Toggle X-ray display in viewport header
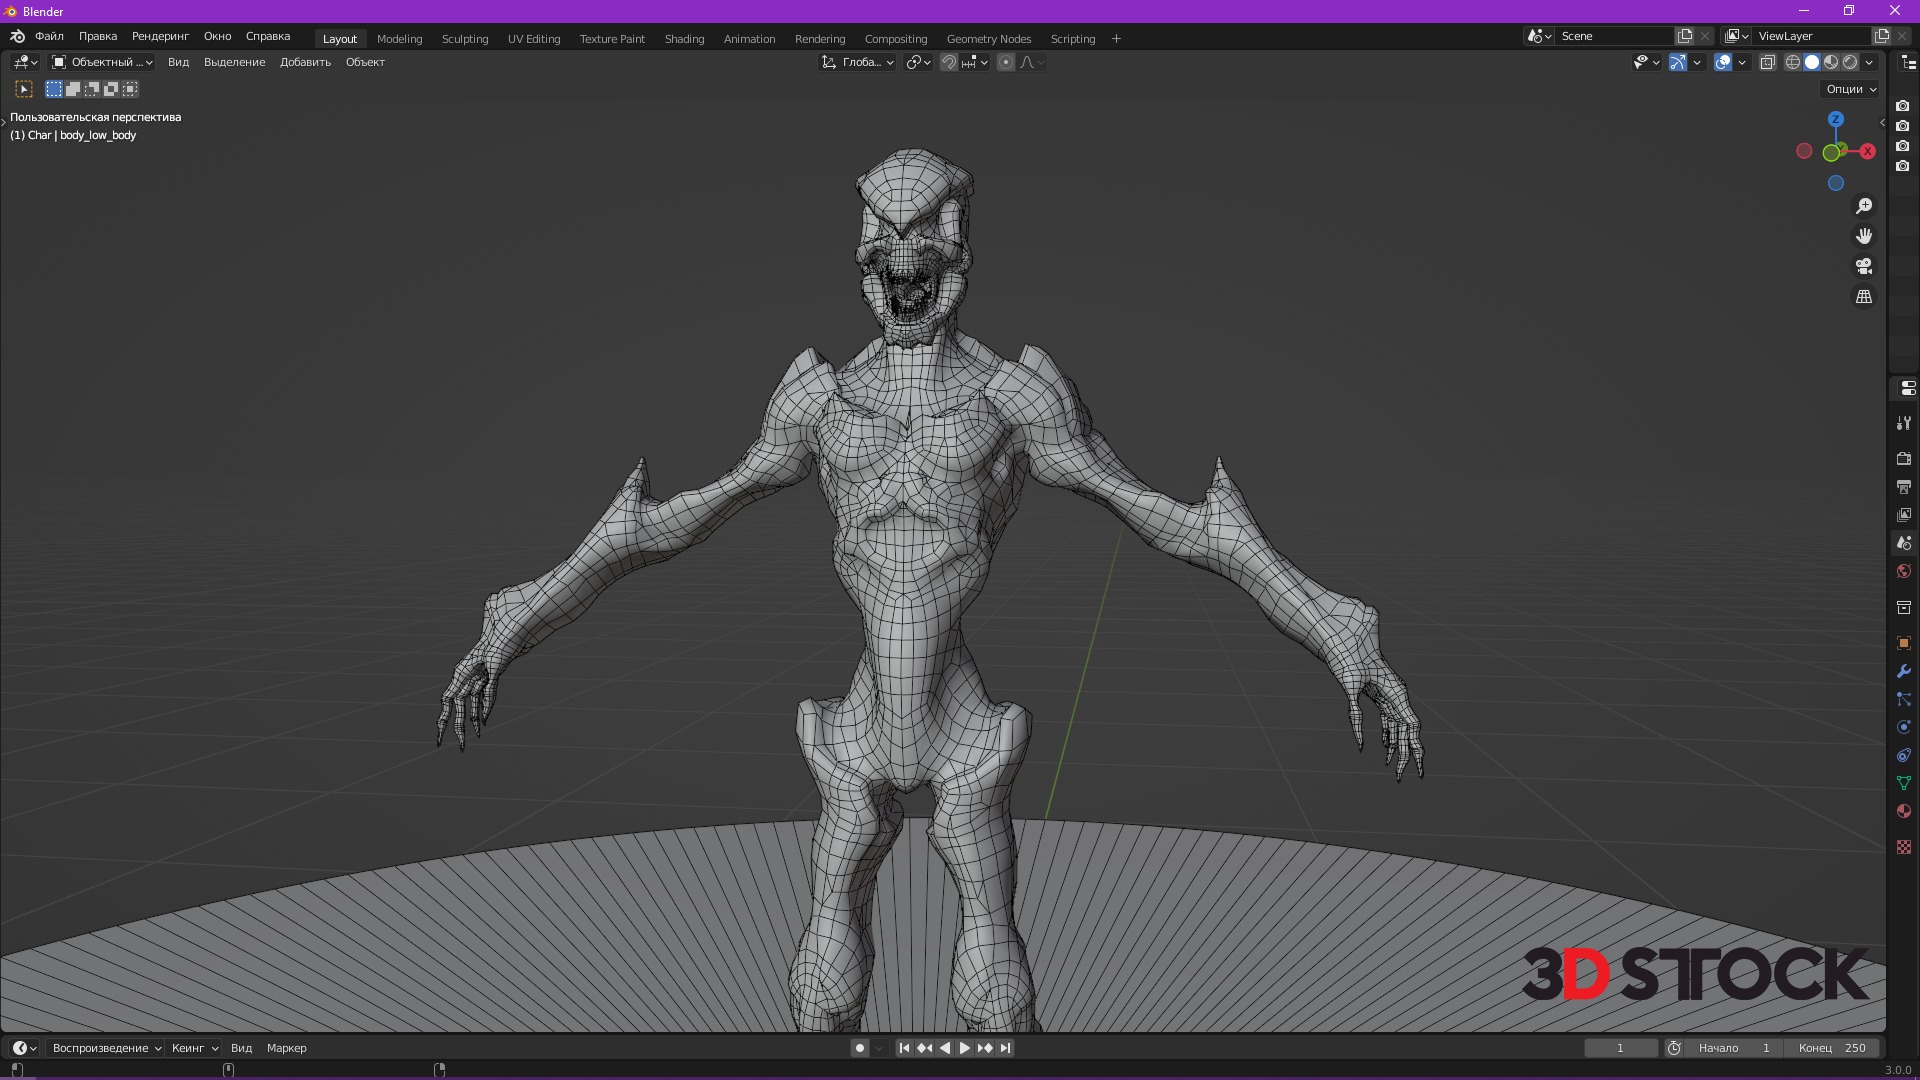The image size is (1920, 1080). coord(1767,62)
